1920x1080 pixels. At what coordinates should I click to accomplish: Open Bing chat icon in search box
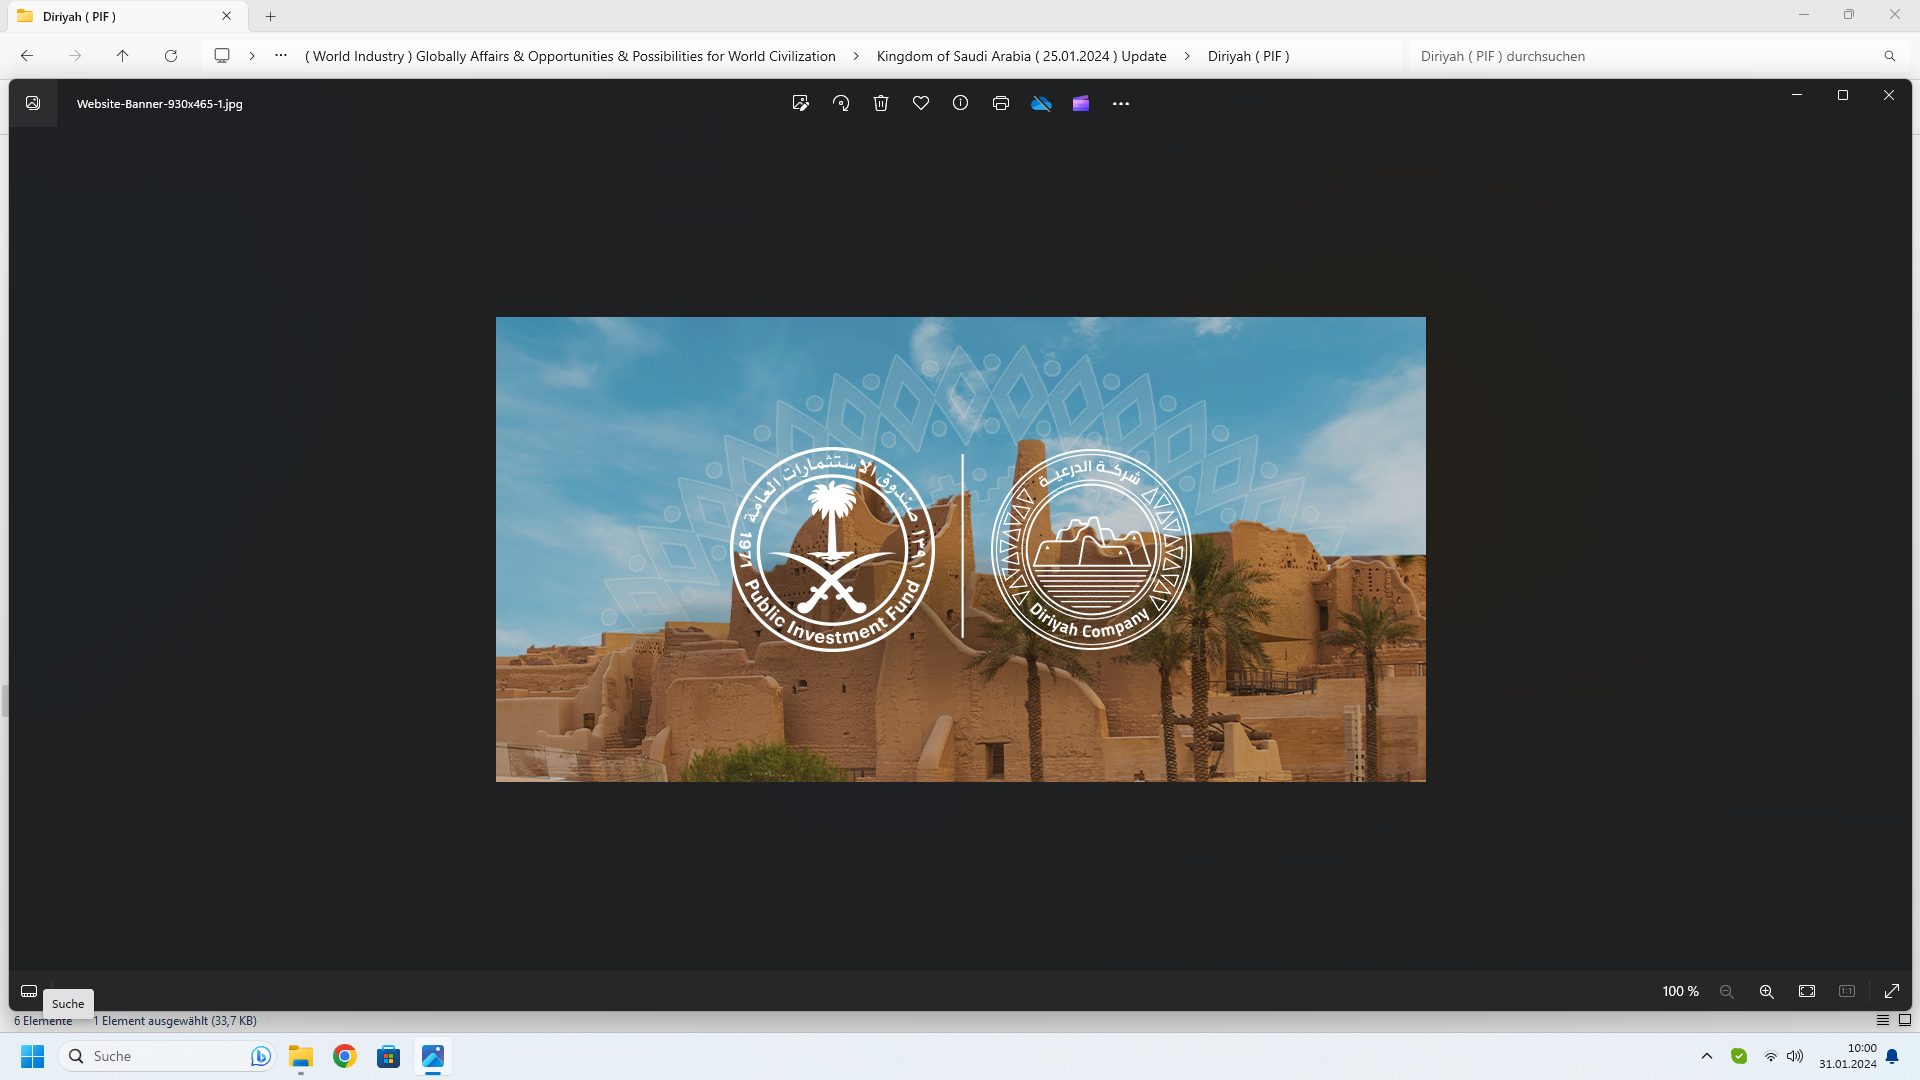point(260,1056)
